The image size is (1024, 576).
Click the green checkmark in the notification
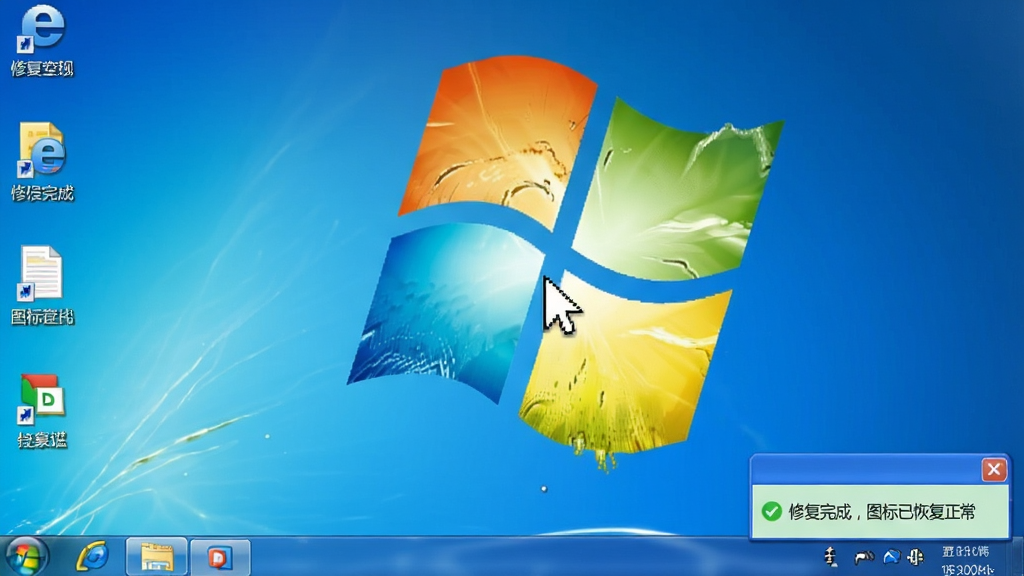coord(771,511)
